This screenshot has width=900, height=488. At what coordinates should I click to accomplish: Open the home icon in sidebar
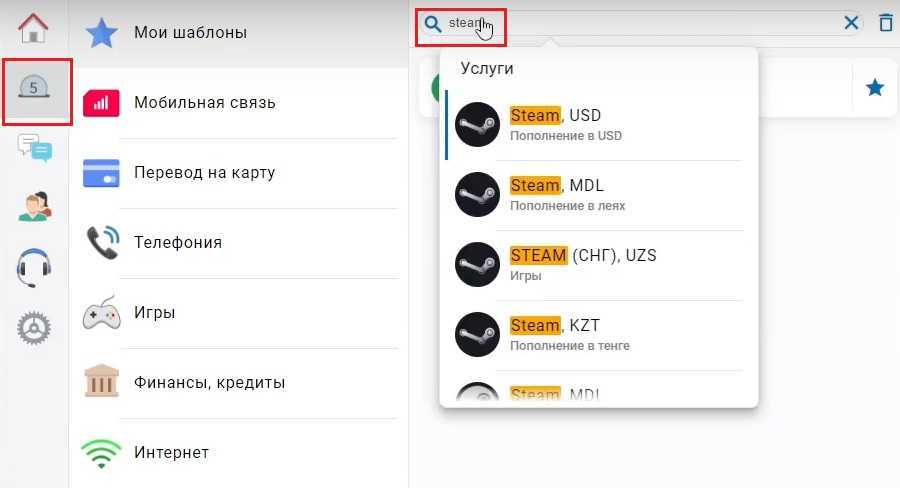33,28
